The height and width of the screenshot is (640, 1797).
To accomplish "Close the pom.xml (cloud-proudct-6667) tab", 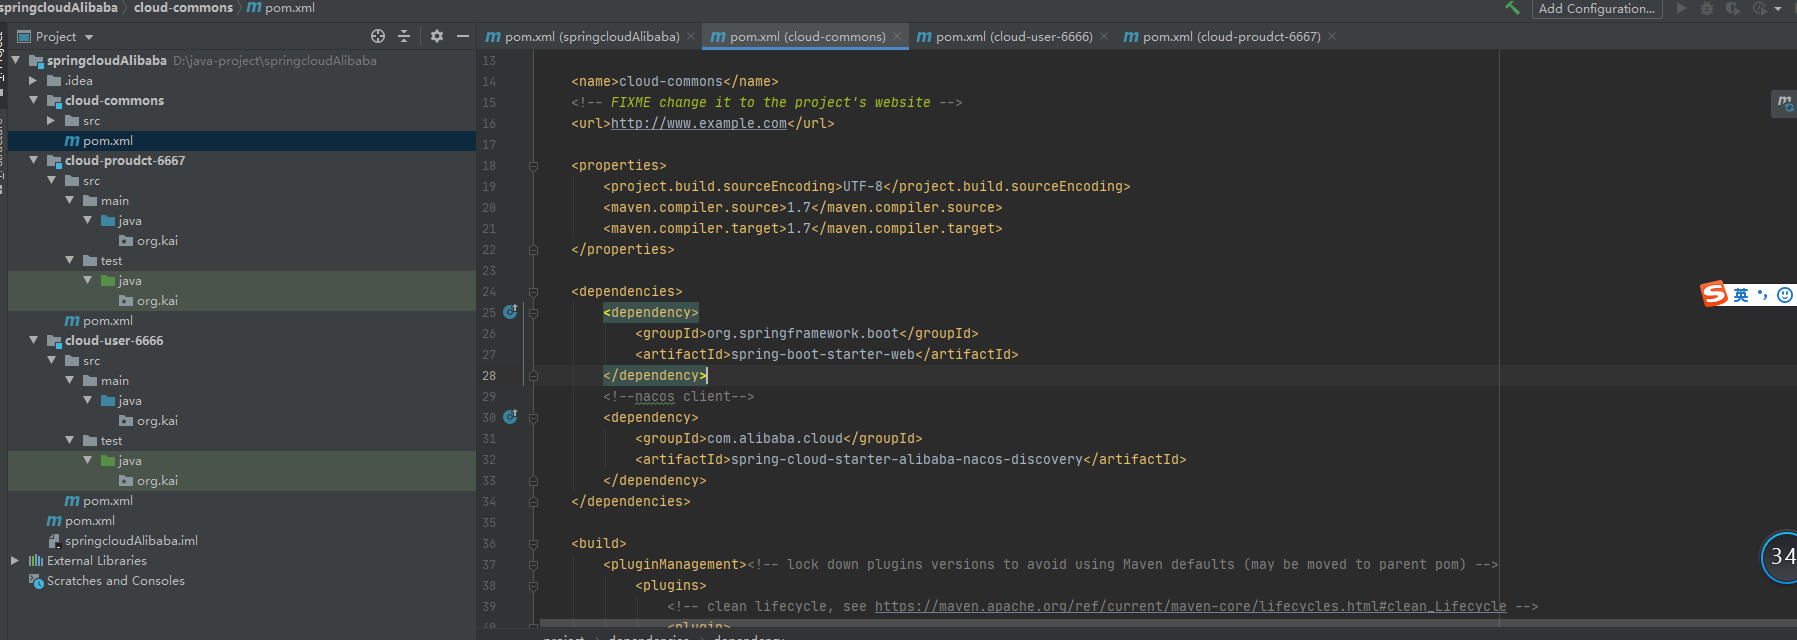I will point(1332,36).
